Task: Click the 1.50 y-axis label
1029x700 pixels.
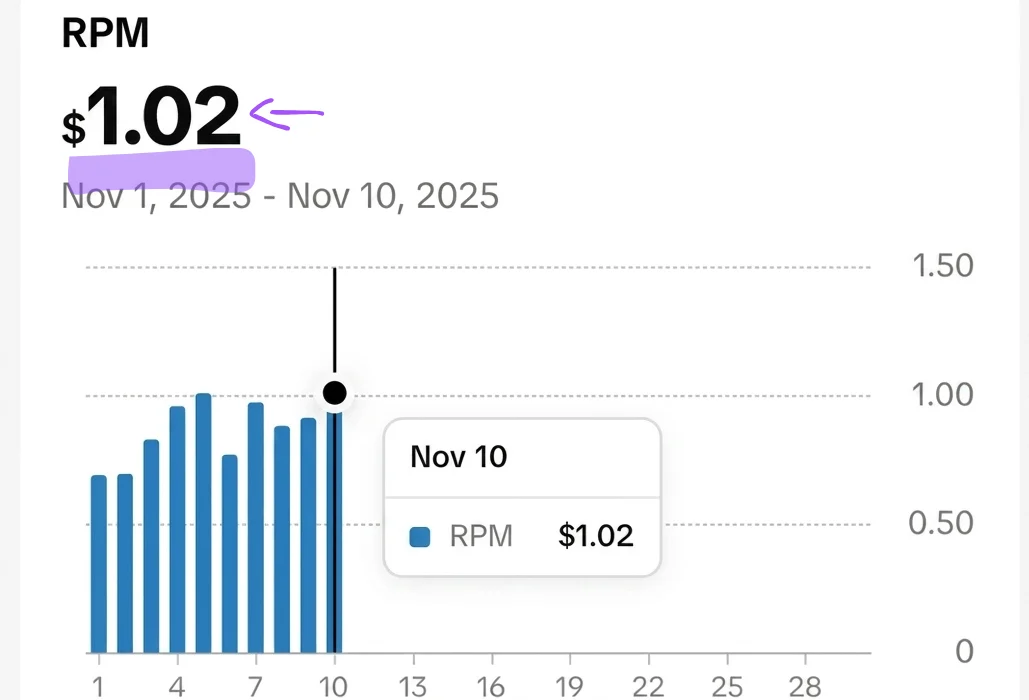Action: [943, 266]
